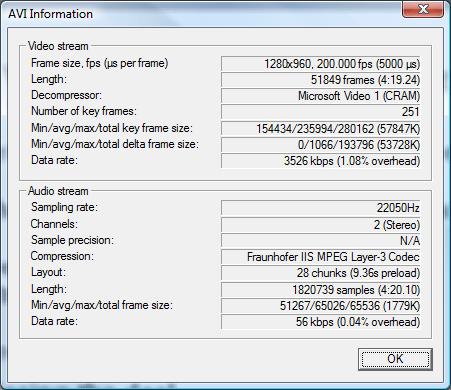The image size is (451, 390).
Task: Click audio data rate '56 kbps (0.04% overhead)'
Action: [321, 322]
